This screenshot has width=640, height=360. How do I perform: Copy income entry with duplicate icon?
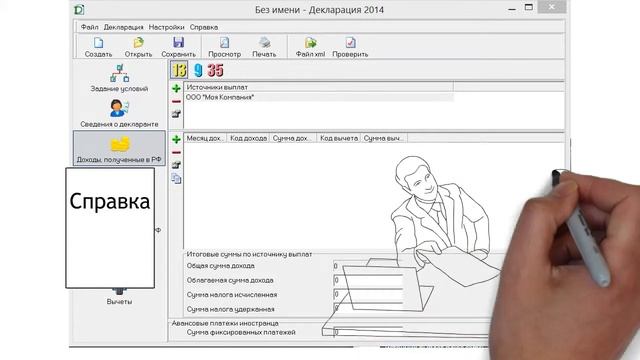tap(176, 178)
